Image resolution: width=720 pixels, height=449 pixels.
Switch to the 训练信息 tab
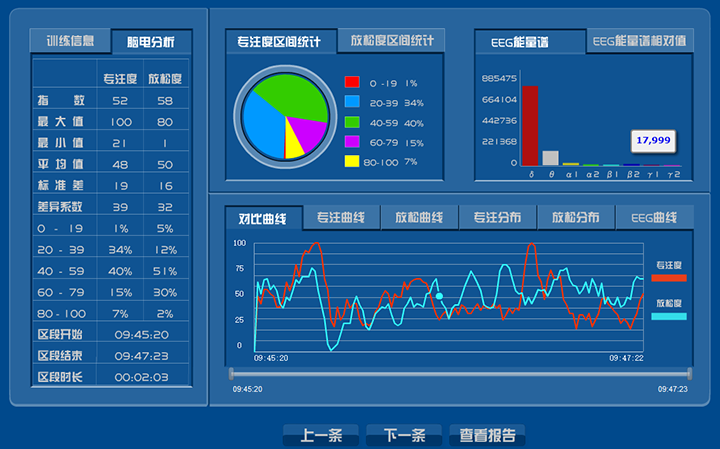coord(70,41)
